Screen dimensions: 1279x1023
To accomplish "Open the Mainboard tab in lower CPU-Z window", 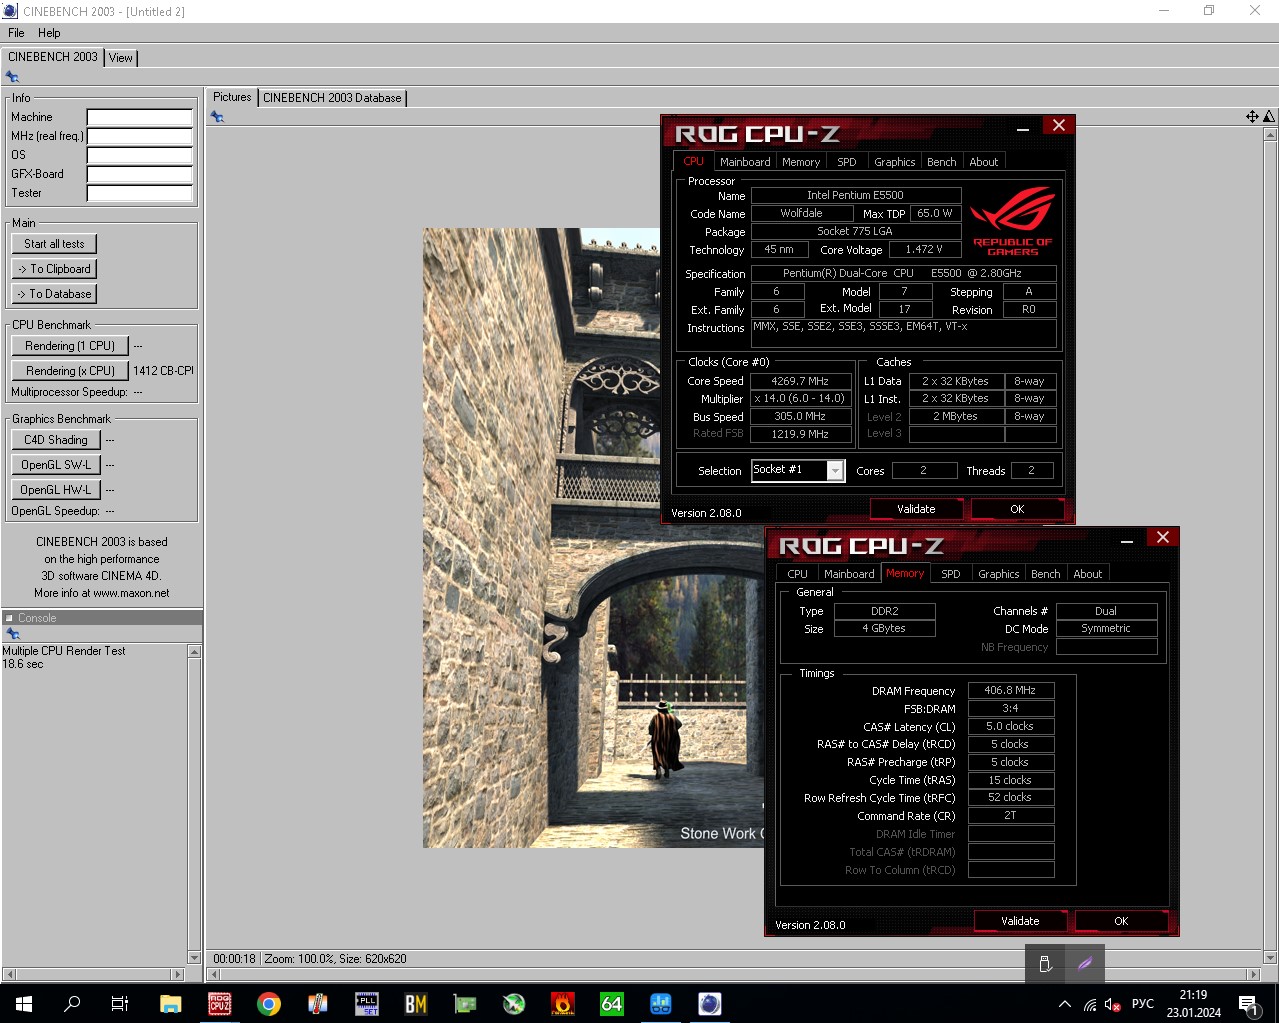I will (849, 574).
